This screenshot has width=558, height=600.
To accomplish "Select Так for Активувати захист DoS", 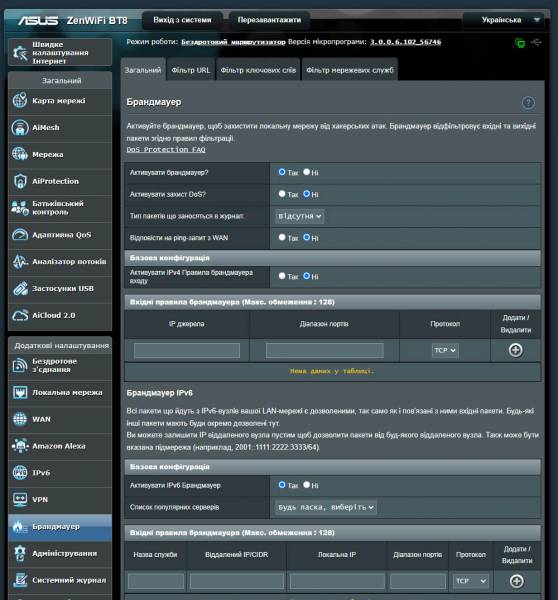I will (x=282, y=194).
